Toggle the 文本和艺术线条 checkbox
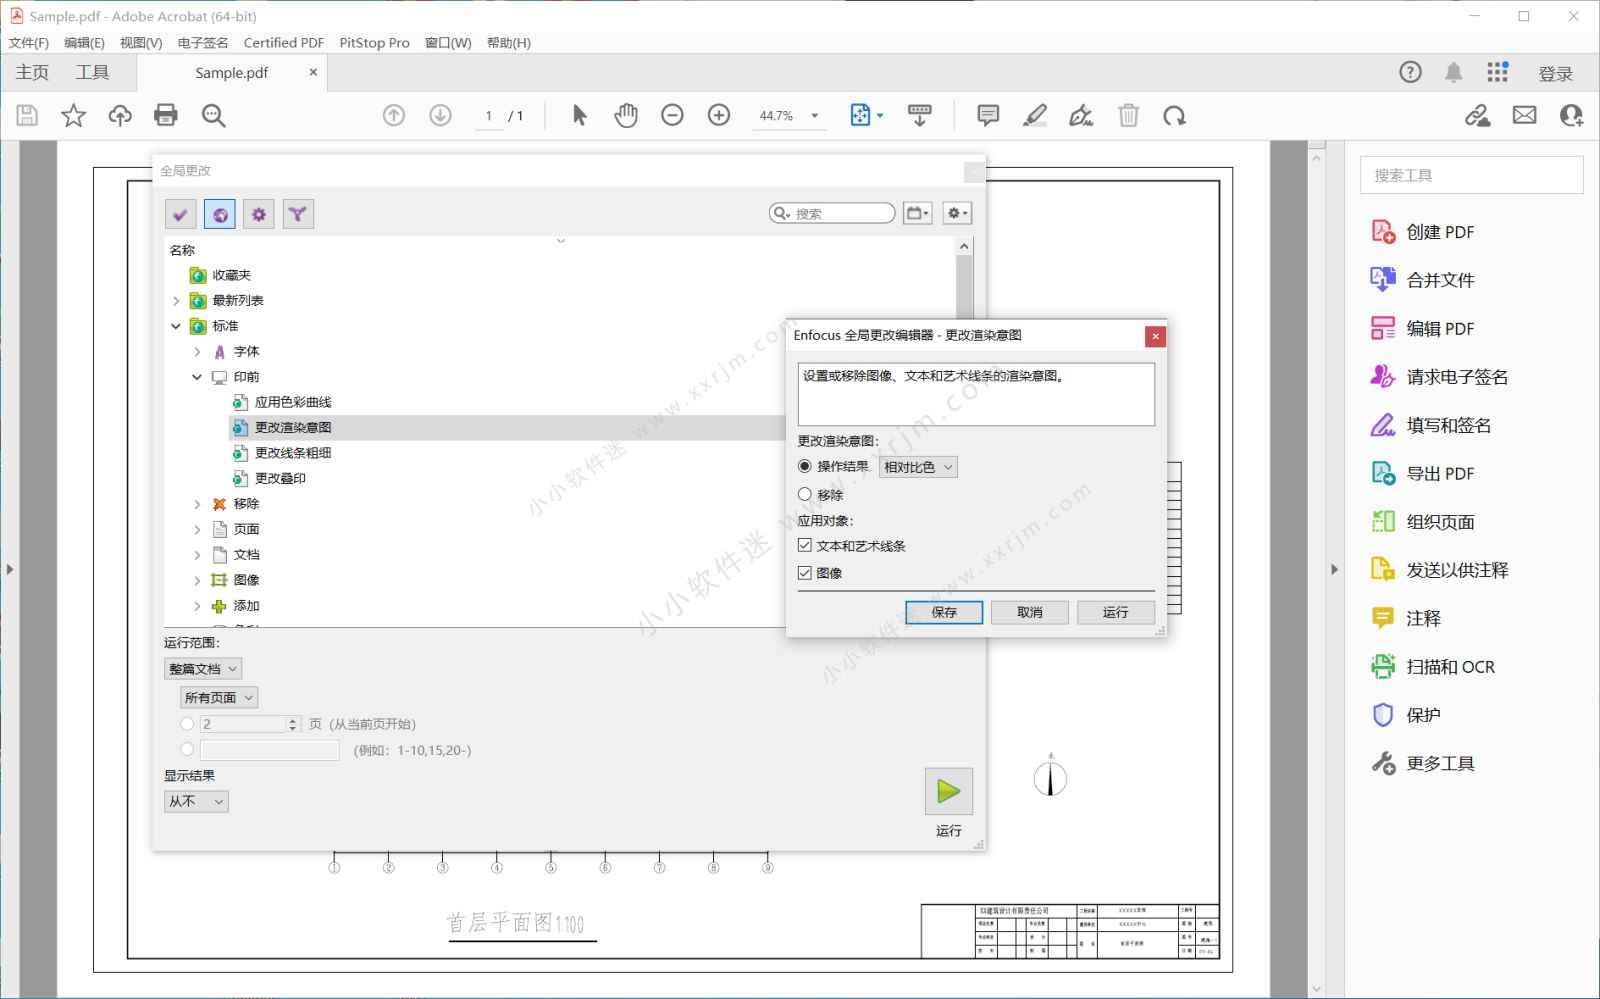Screen dimensions: 1600x999 pos(805,545)
